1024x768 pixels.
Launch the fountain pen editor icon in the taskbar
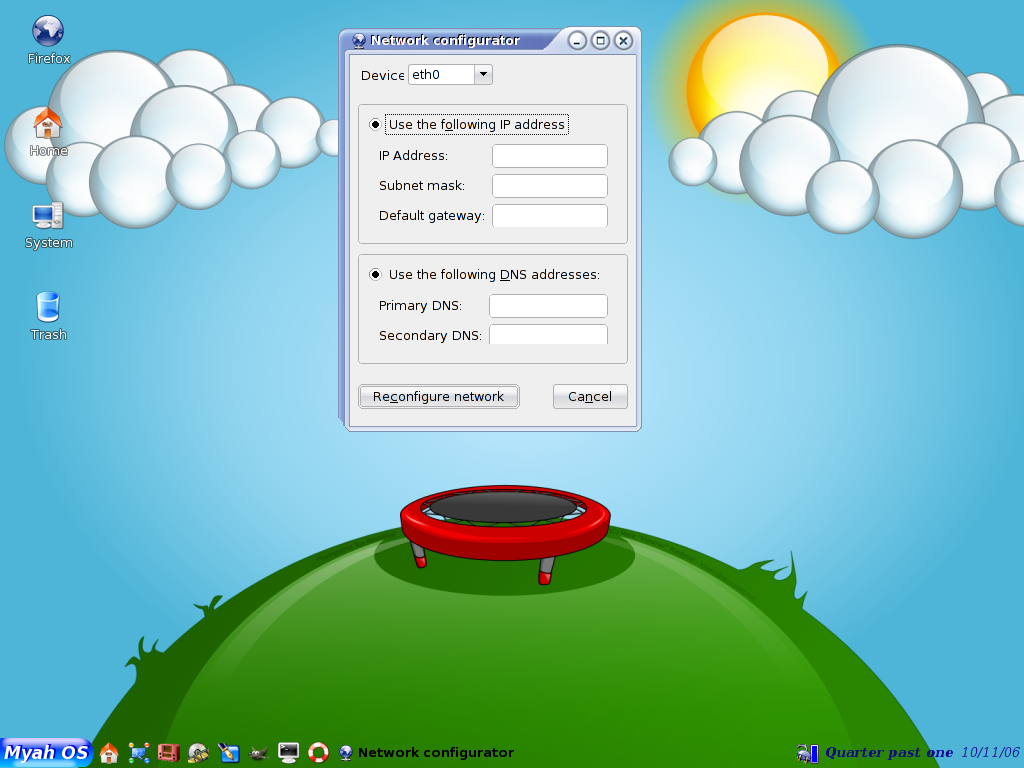[229, 753]
